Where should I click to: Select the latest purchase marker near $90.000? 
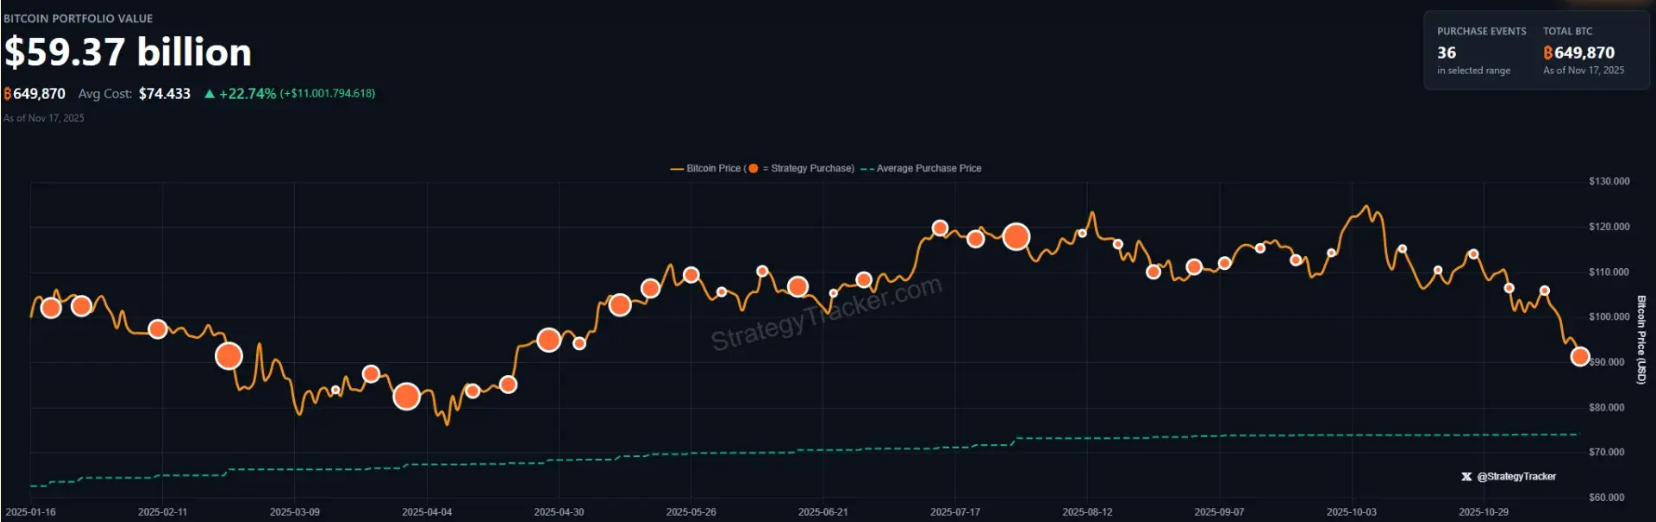(x=1580, y=356)
